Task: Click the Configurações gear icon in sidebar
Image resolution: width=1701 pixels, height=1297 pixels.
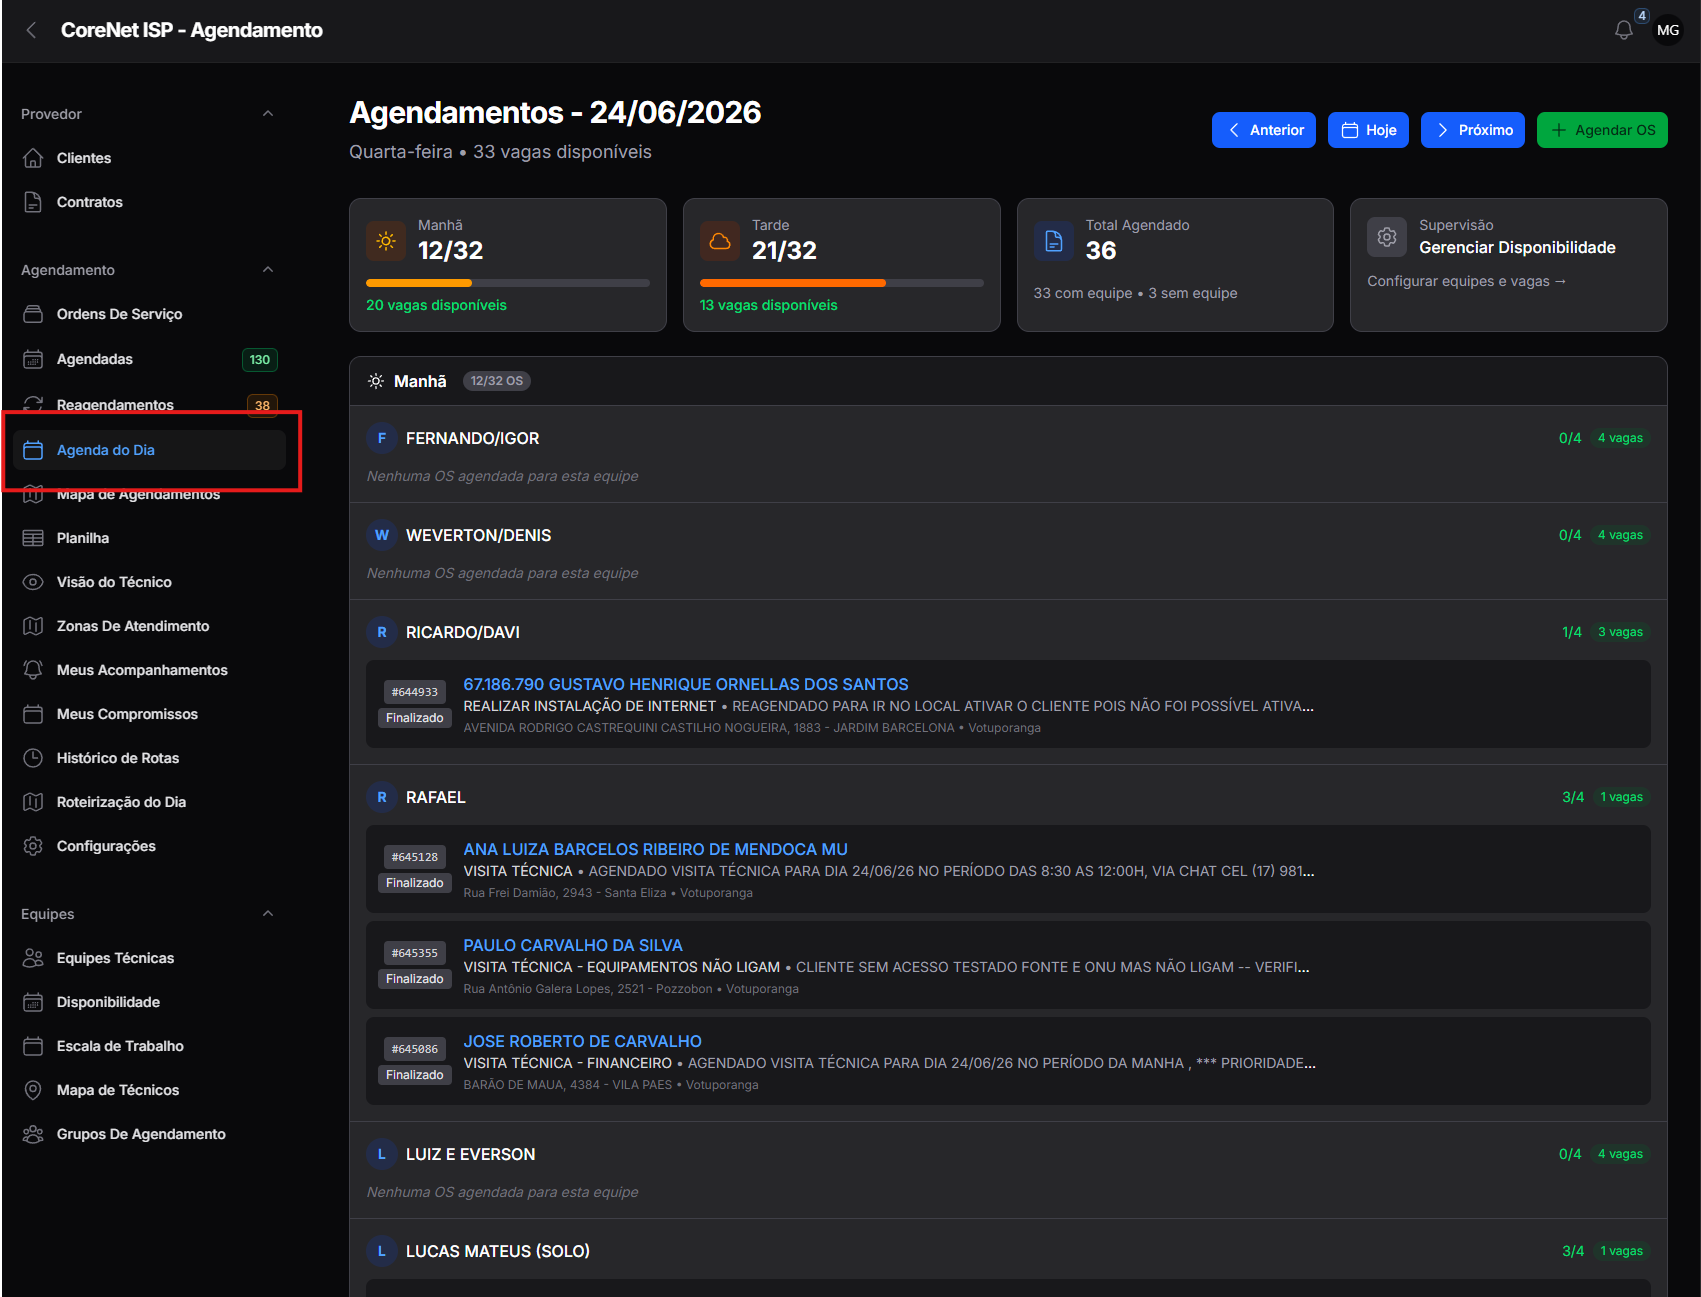Action: (x=33, y=846)
